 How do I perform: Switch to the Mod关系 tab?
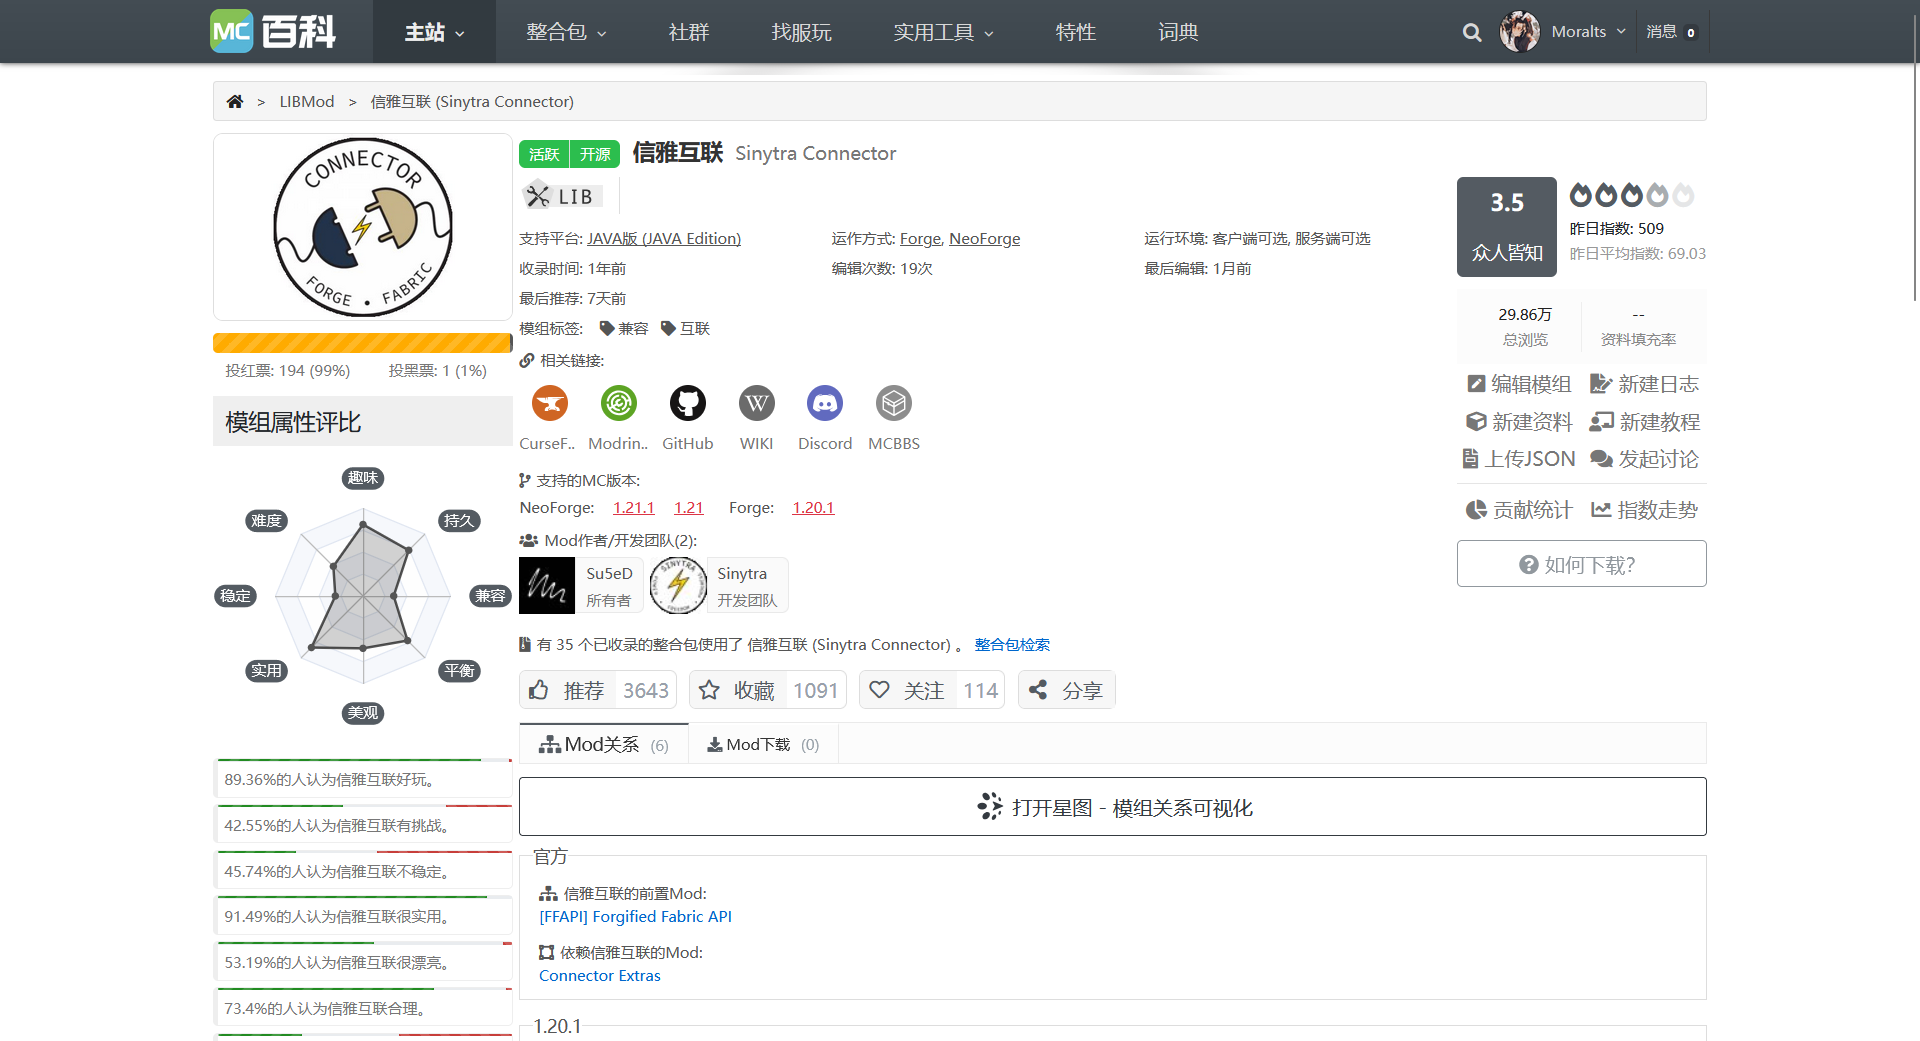[604, 744]
